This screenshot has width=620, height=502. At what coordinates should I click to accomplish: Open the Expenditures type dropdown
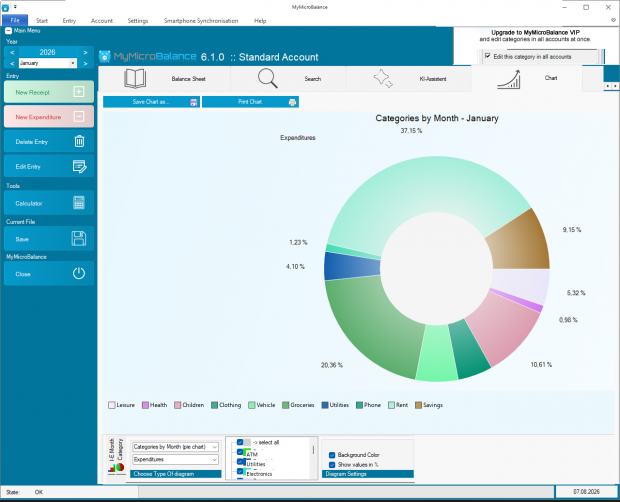point(176,459)
